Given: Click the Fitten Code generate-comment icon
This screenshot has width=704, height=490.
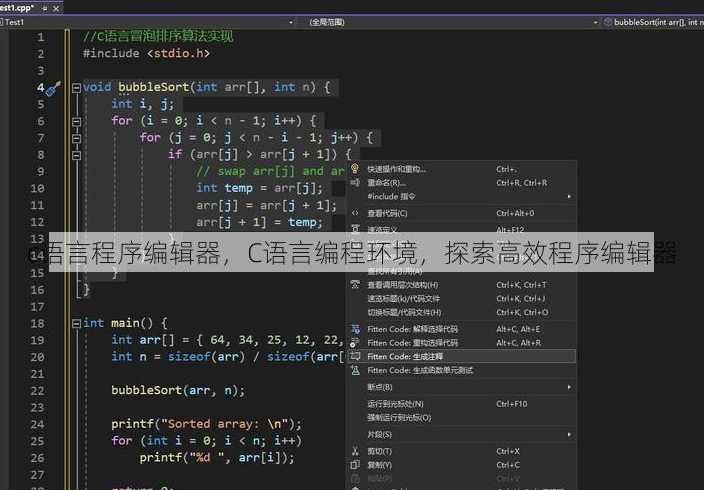Looking at the screenshot, I should (355, 356).
